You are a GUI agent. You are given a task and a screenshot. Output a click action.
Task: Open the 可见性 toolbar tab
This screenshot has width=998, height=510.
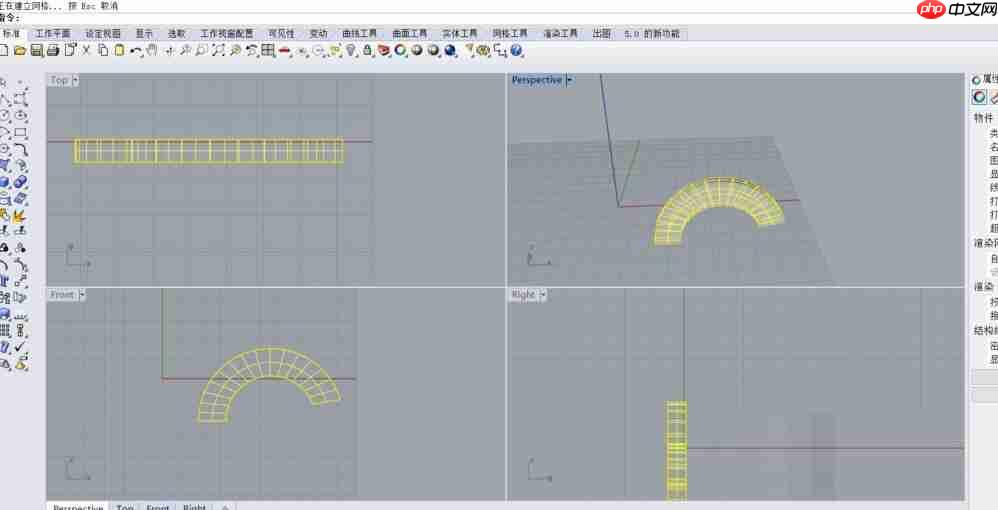click(x=281, y=34)
